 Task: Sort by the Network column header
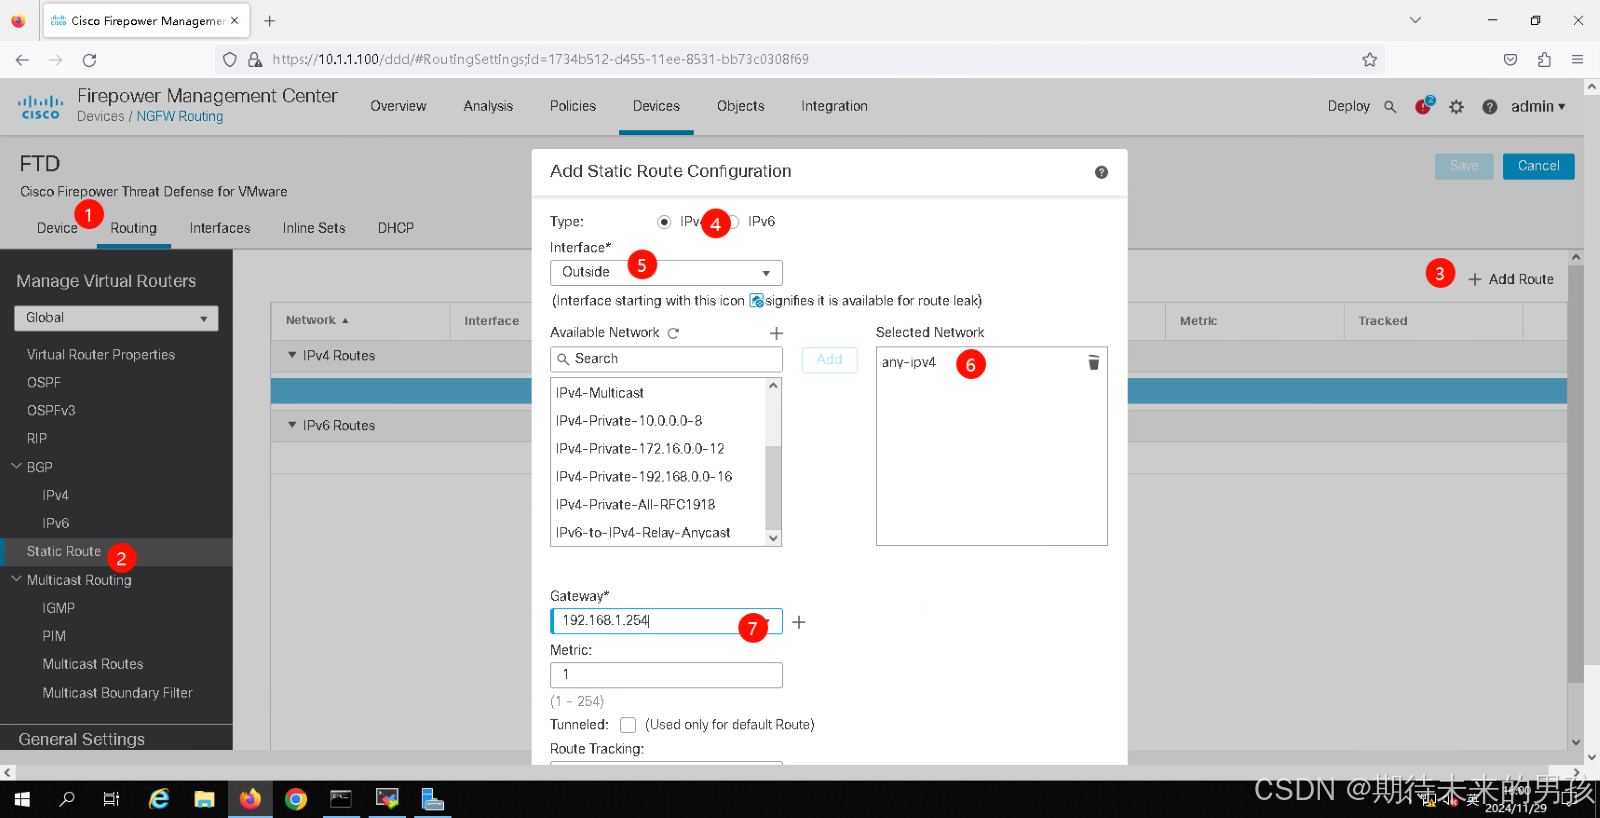317,321
